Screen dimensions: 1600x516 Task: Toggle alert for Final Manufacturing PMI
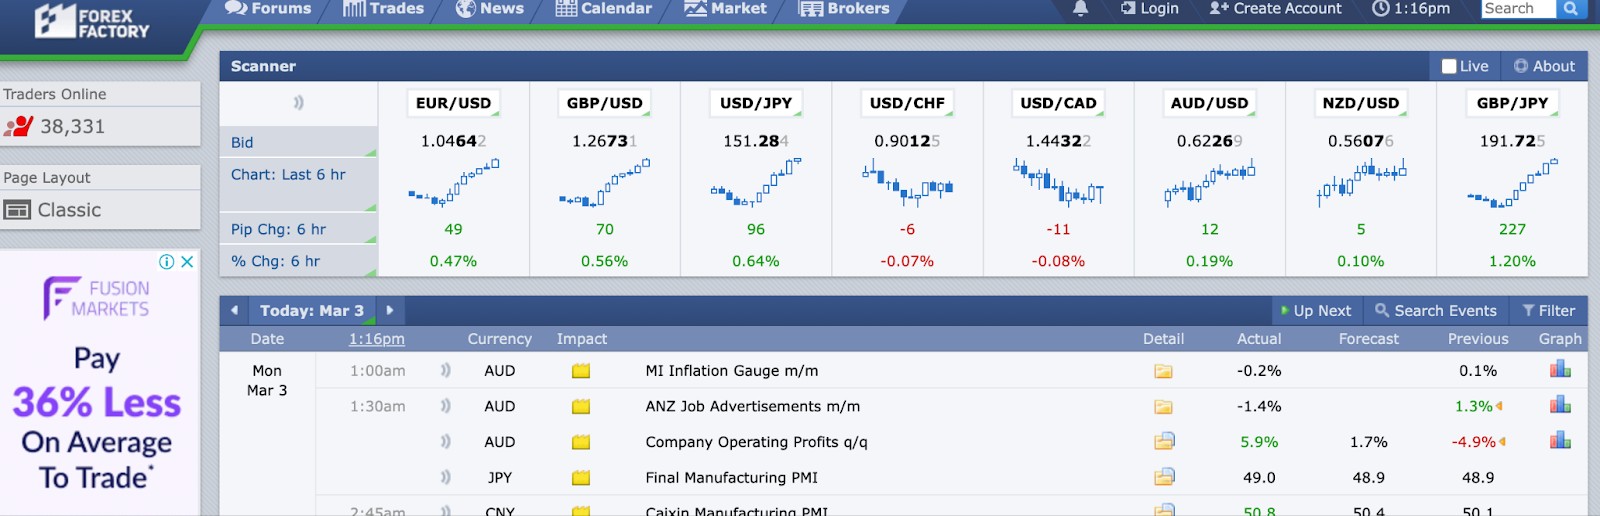click(446, 477)
